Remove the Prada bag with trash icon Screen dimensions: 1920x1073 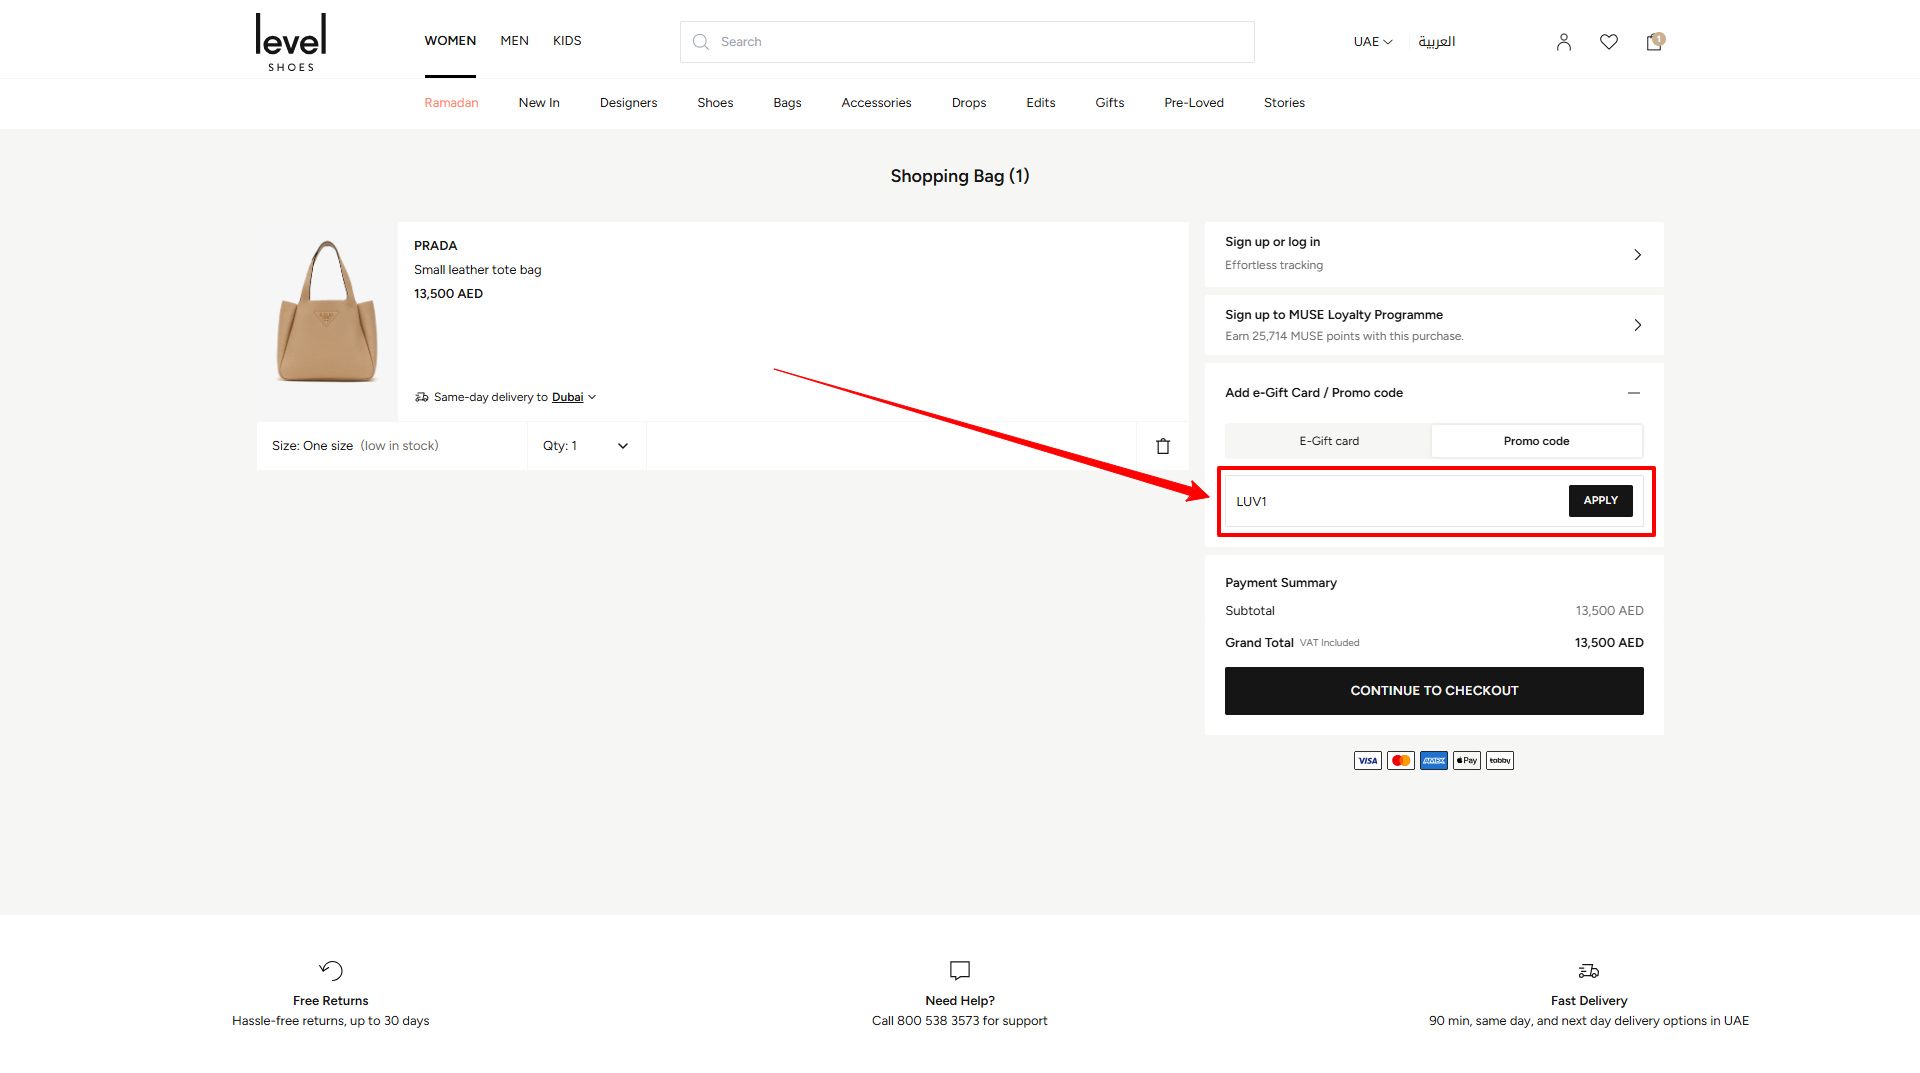pyautogui.click(x=1163, y=446)
